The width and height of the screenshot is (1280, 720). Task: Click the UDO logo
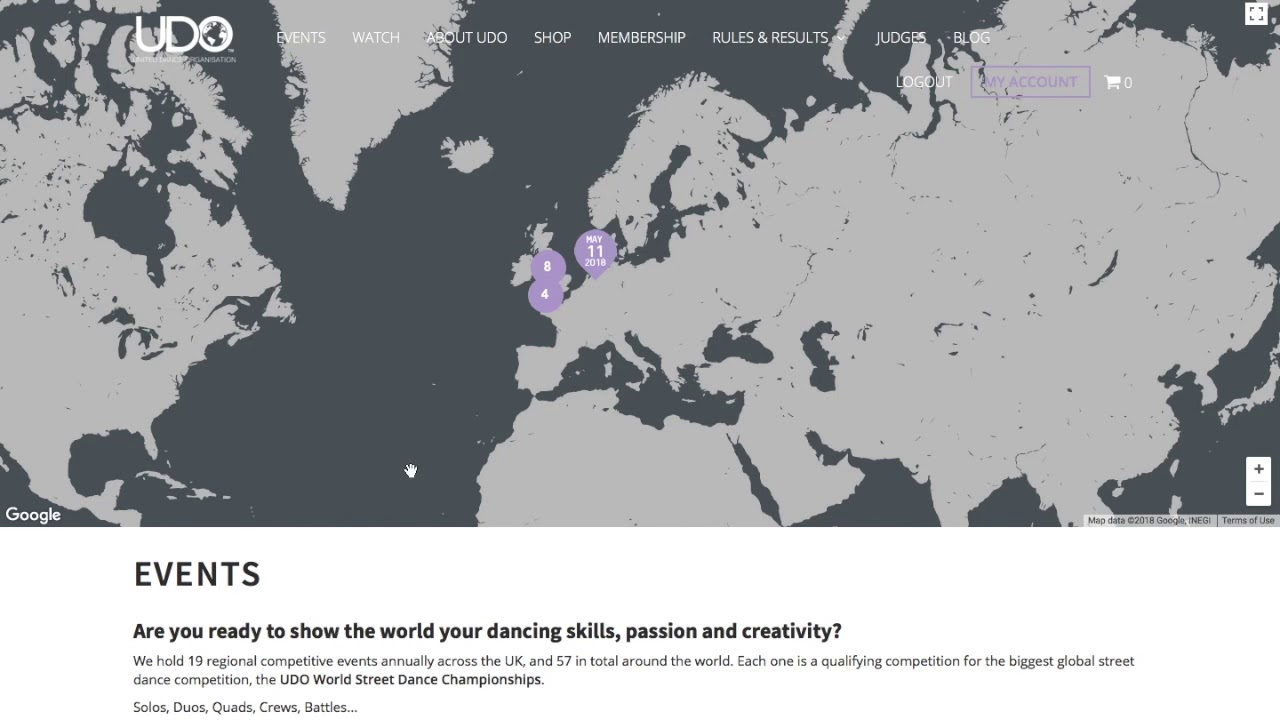(x=185, y=38)
